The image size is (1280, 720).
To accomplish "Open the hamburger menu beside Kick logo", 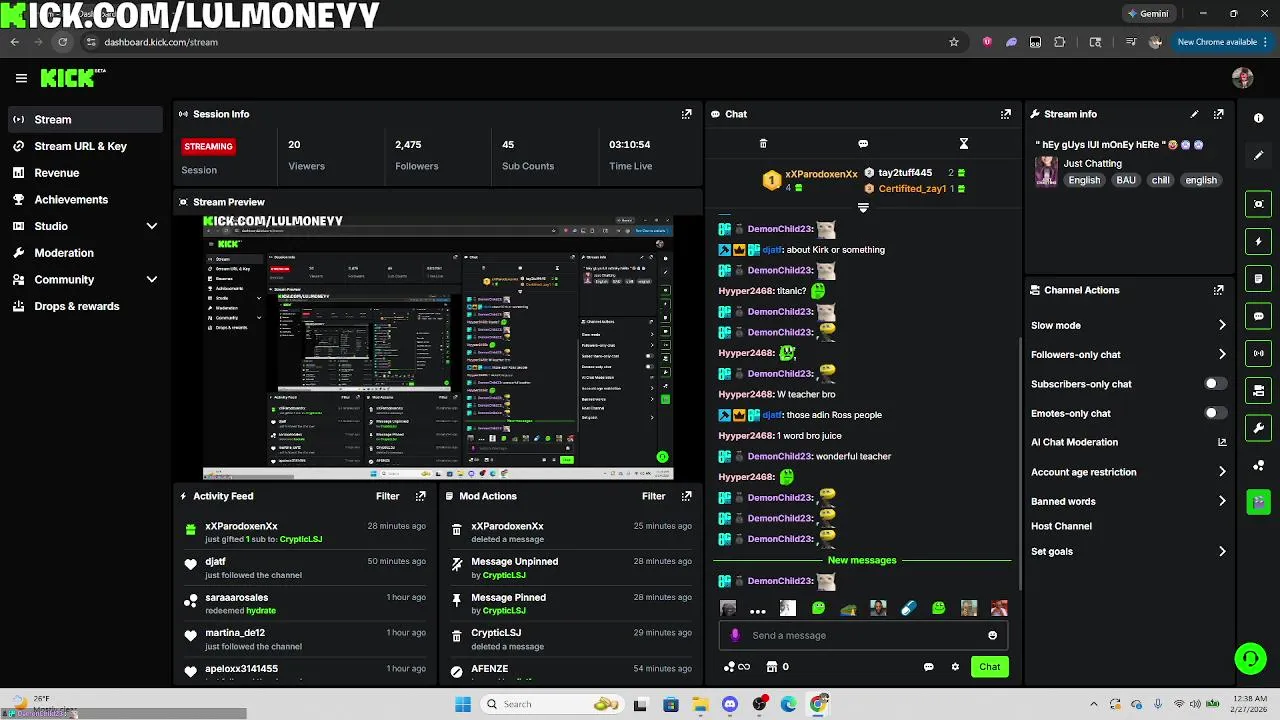I will click(x=21, y=78).
